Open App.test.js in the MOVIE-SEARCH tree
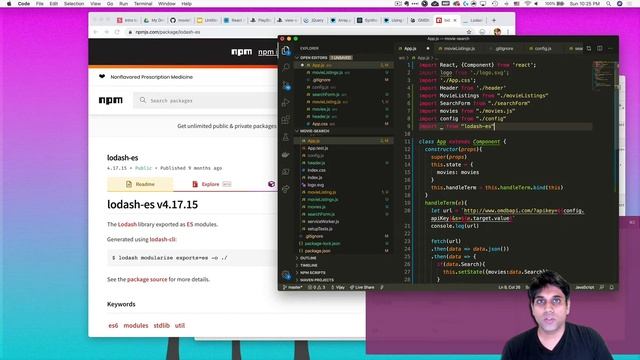 point(318,148)
